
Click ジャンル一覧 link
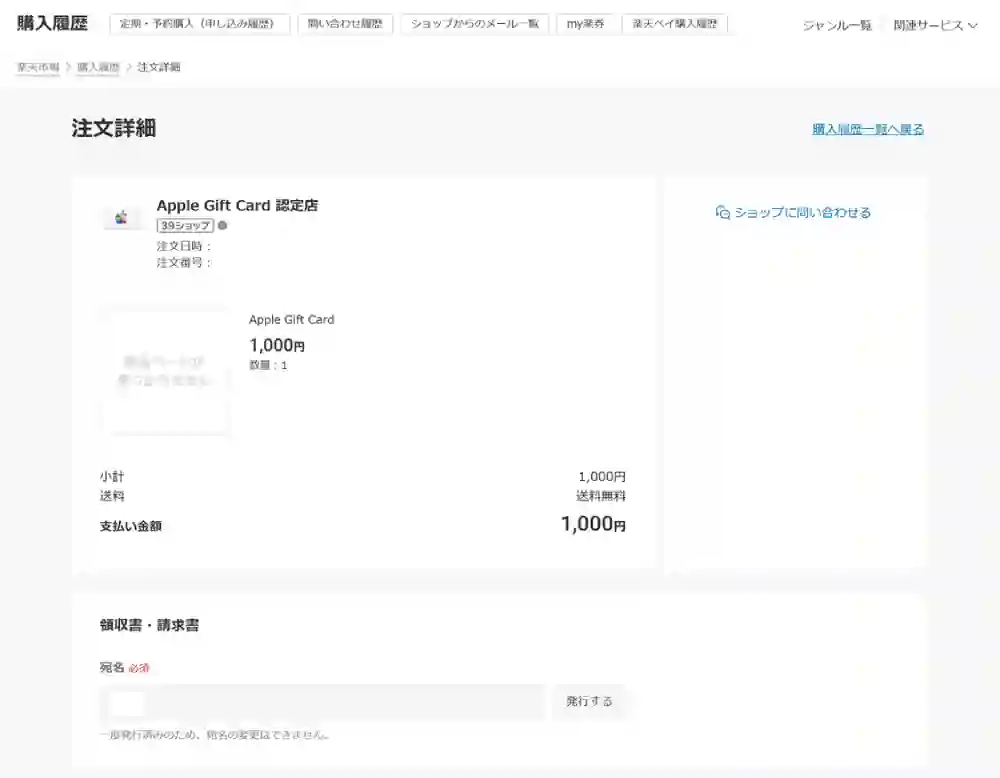coord(837,26)
